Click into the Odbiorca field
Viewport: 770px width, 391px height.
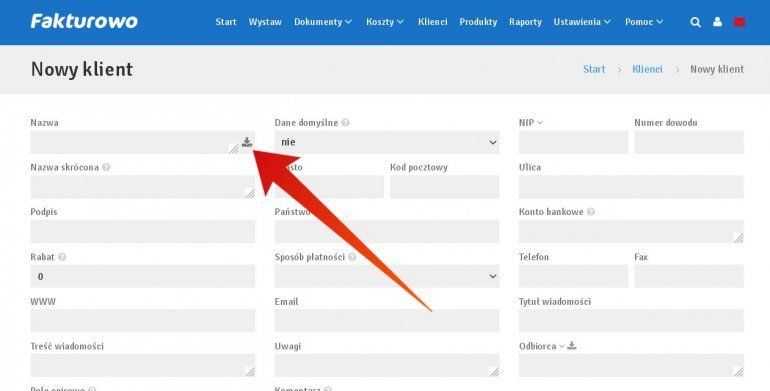[x=632, y=365]
